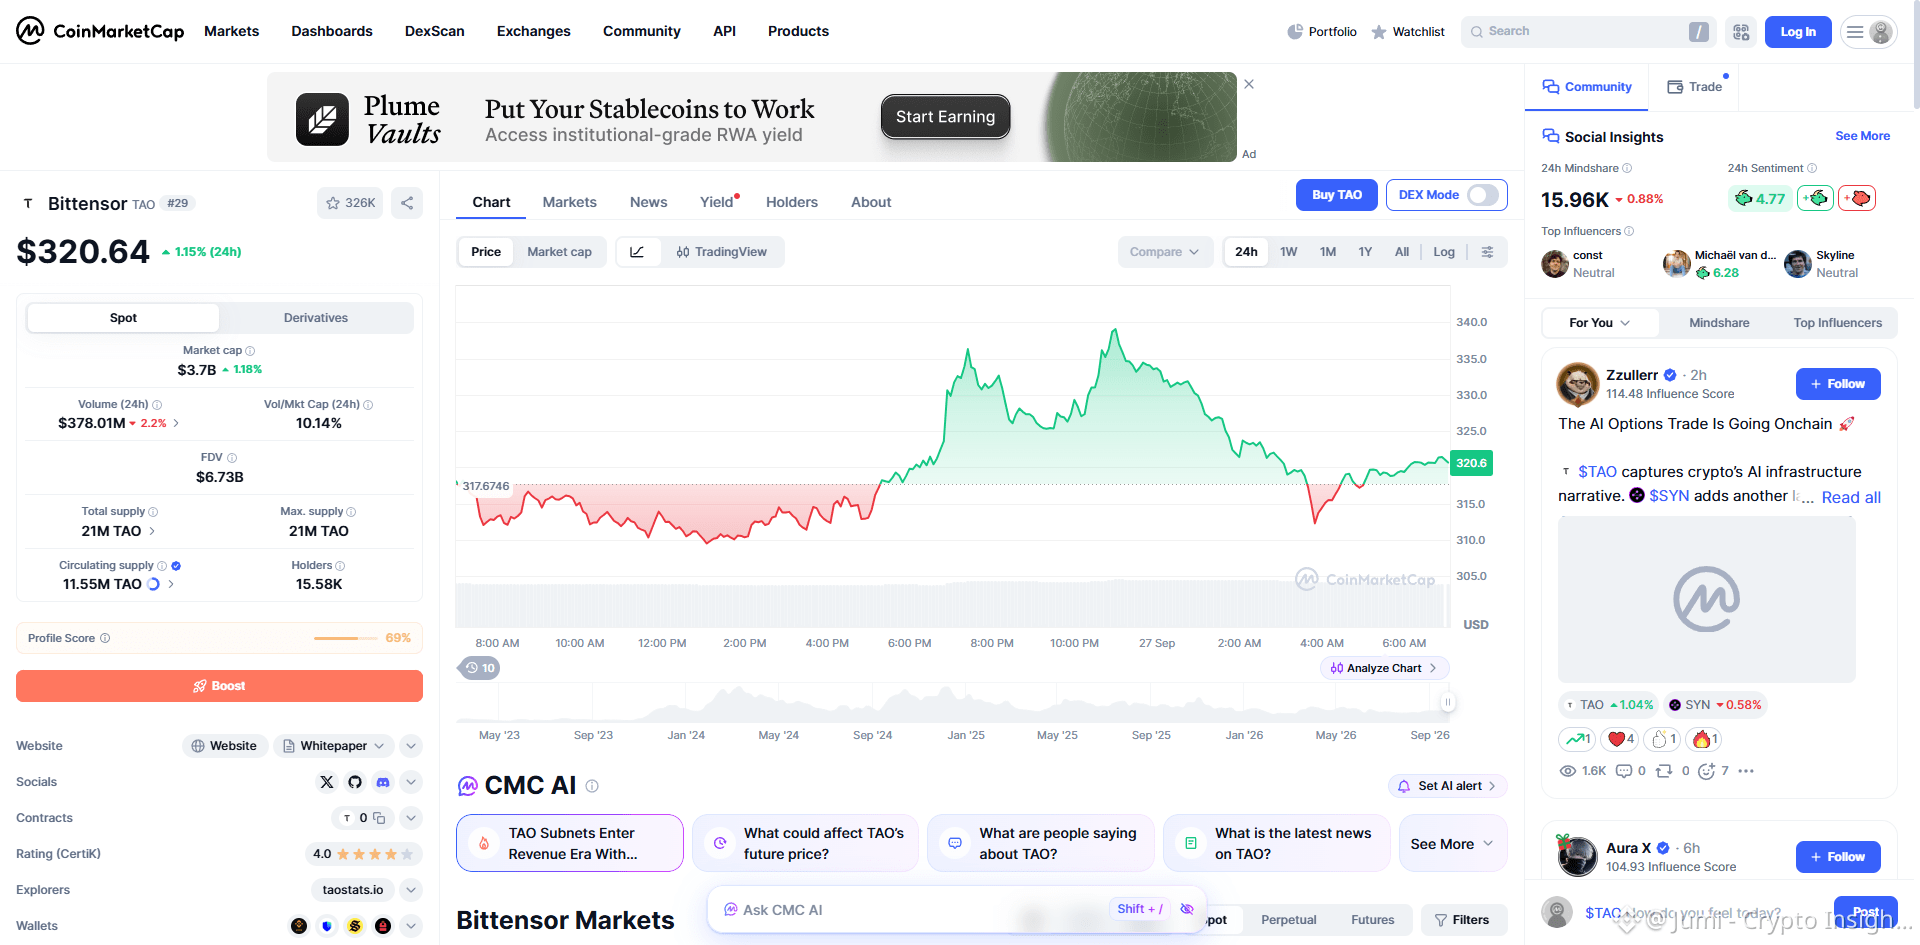The height and width of the screenshot is (945, 1920).
Task: Copy the TAO contract address icon
Action: point(379,818)
